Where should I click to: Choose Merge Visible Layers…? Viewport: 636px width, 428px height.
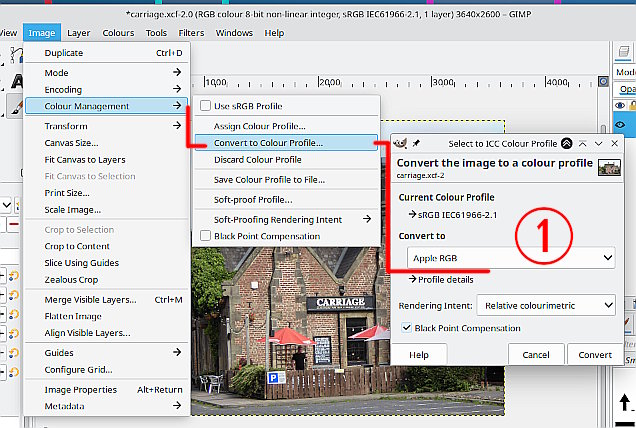tap(107, 299)
